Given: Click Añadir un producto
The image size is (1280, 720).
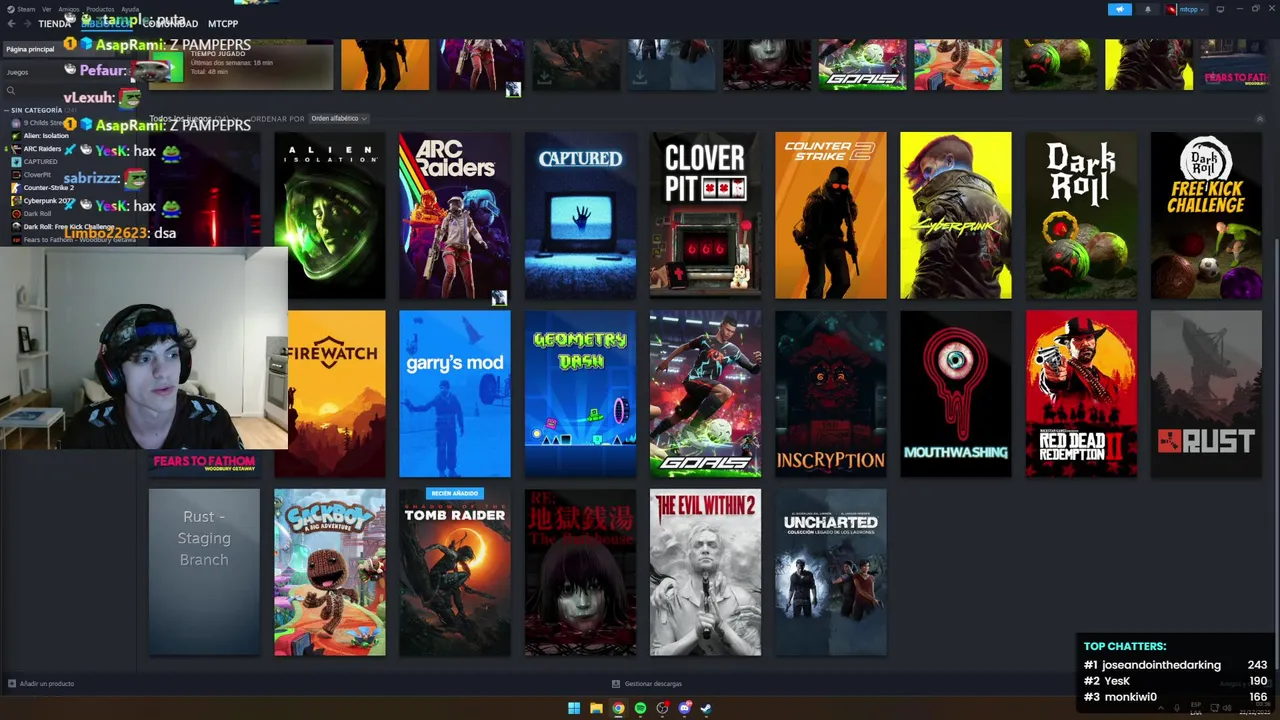Looking at the screenshot, I should tap(41, 684).
